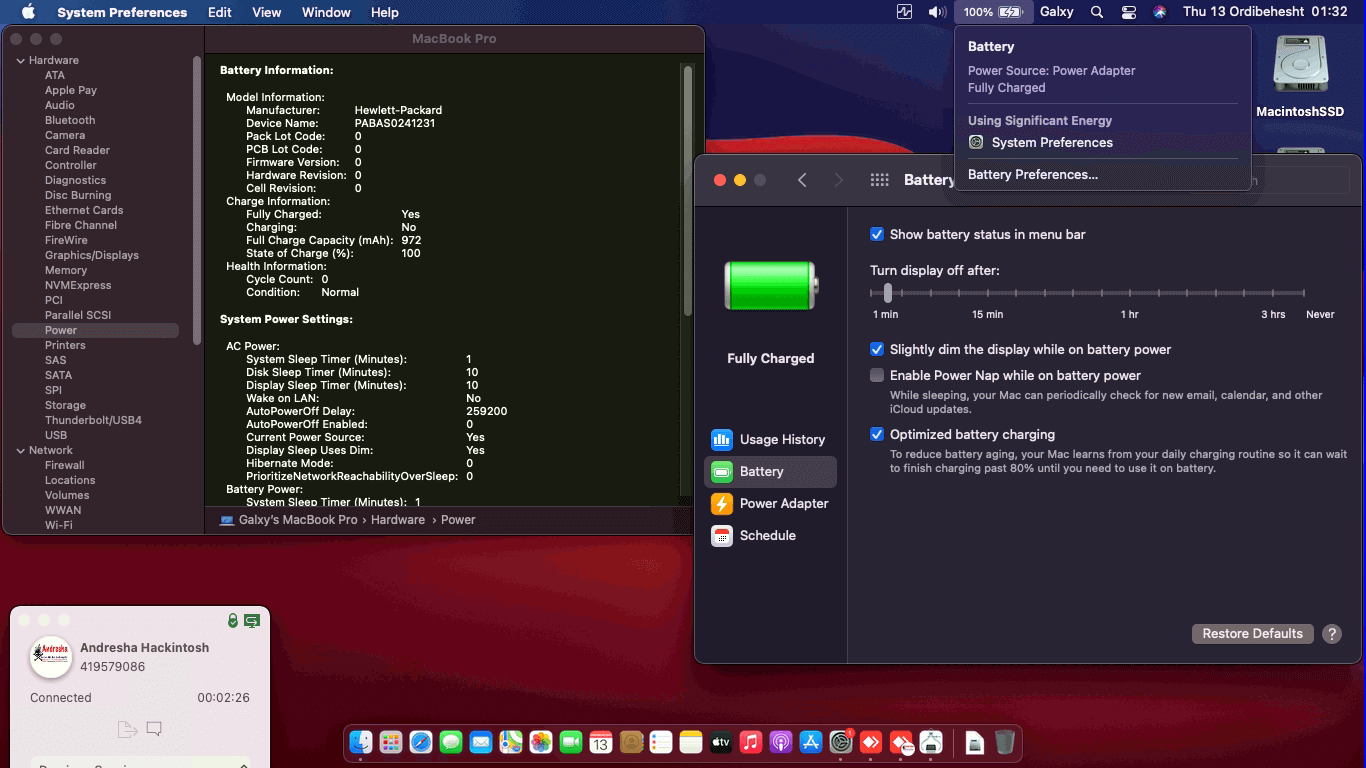
Task: Go back in System Preferences window
Action: (802, 180)
